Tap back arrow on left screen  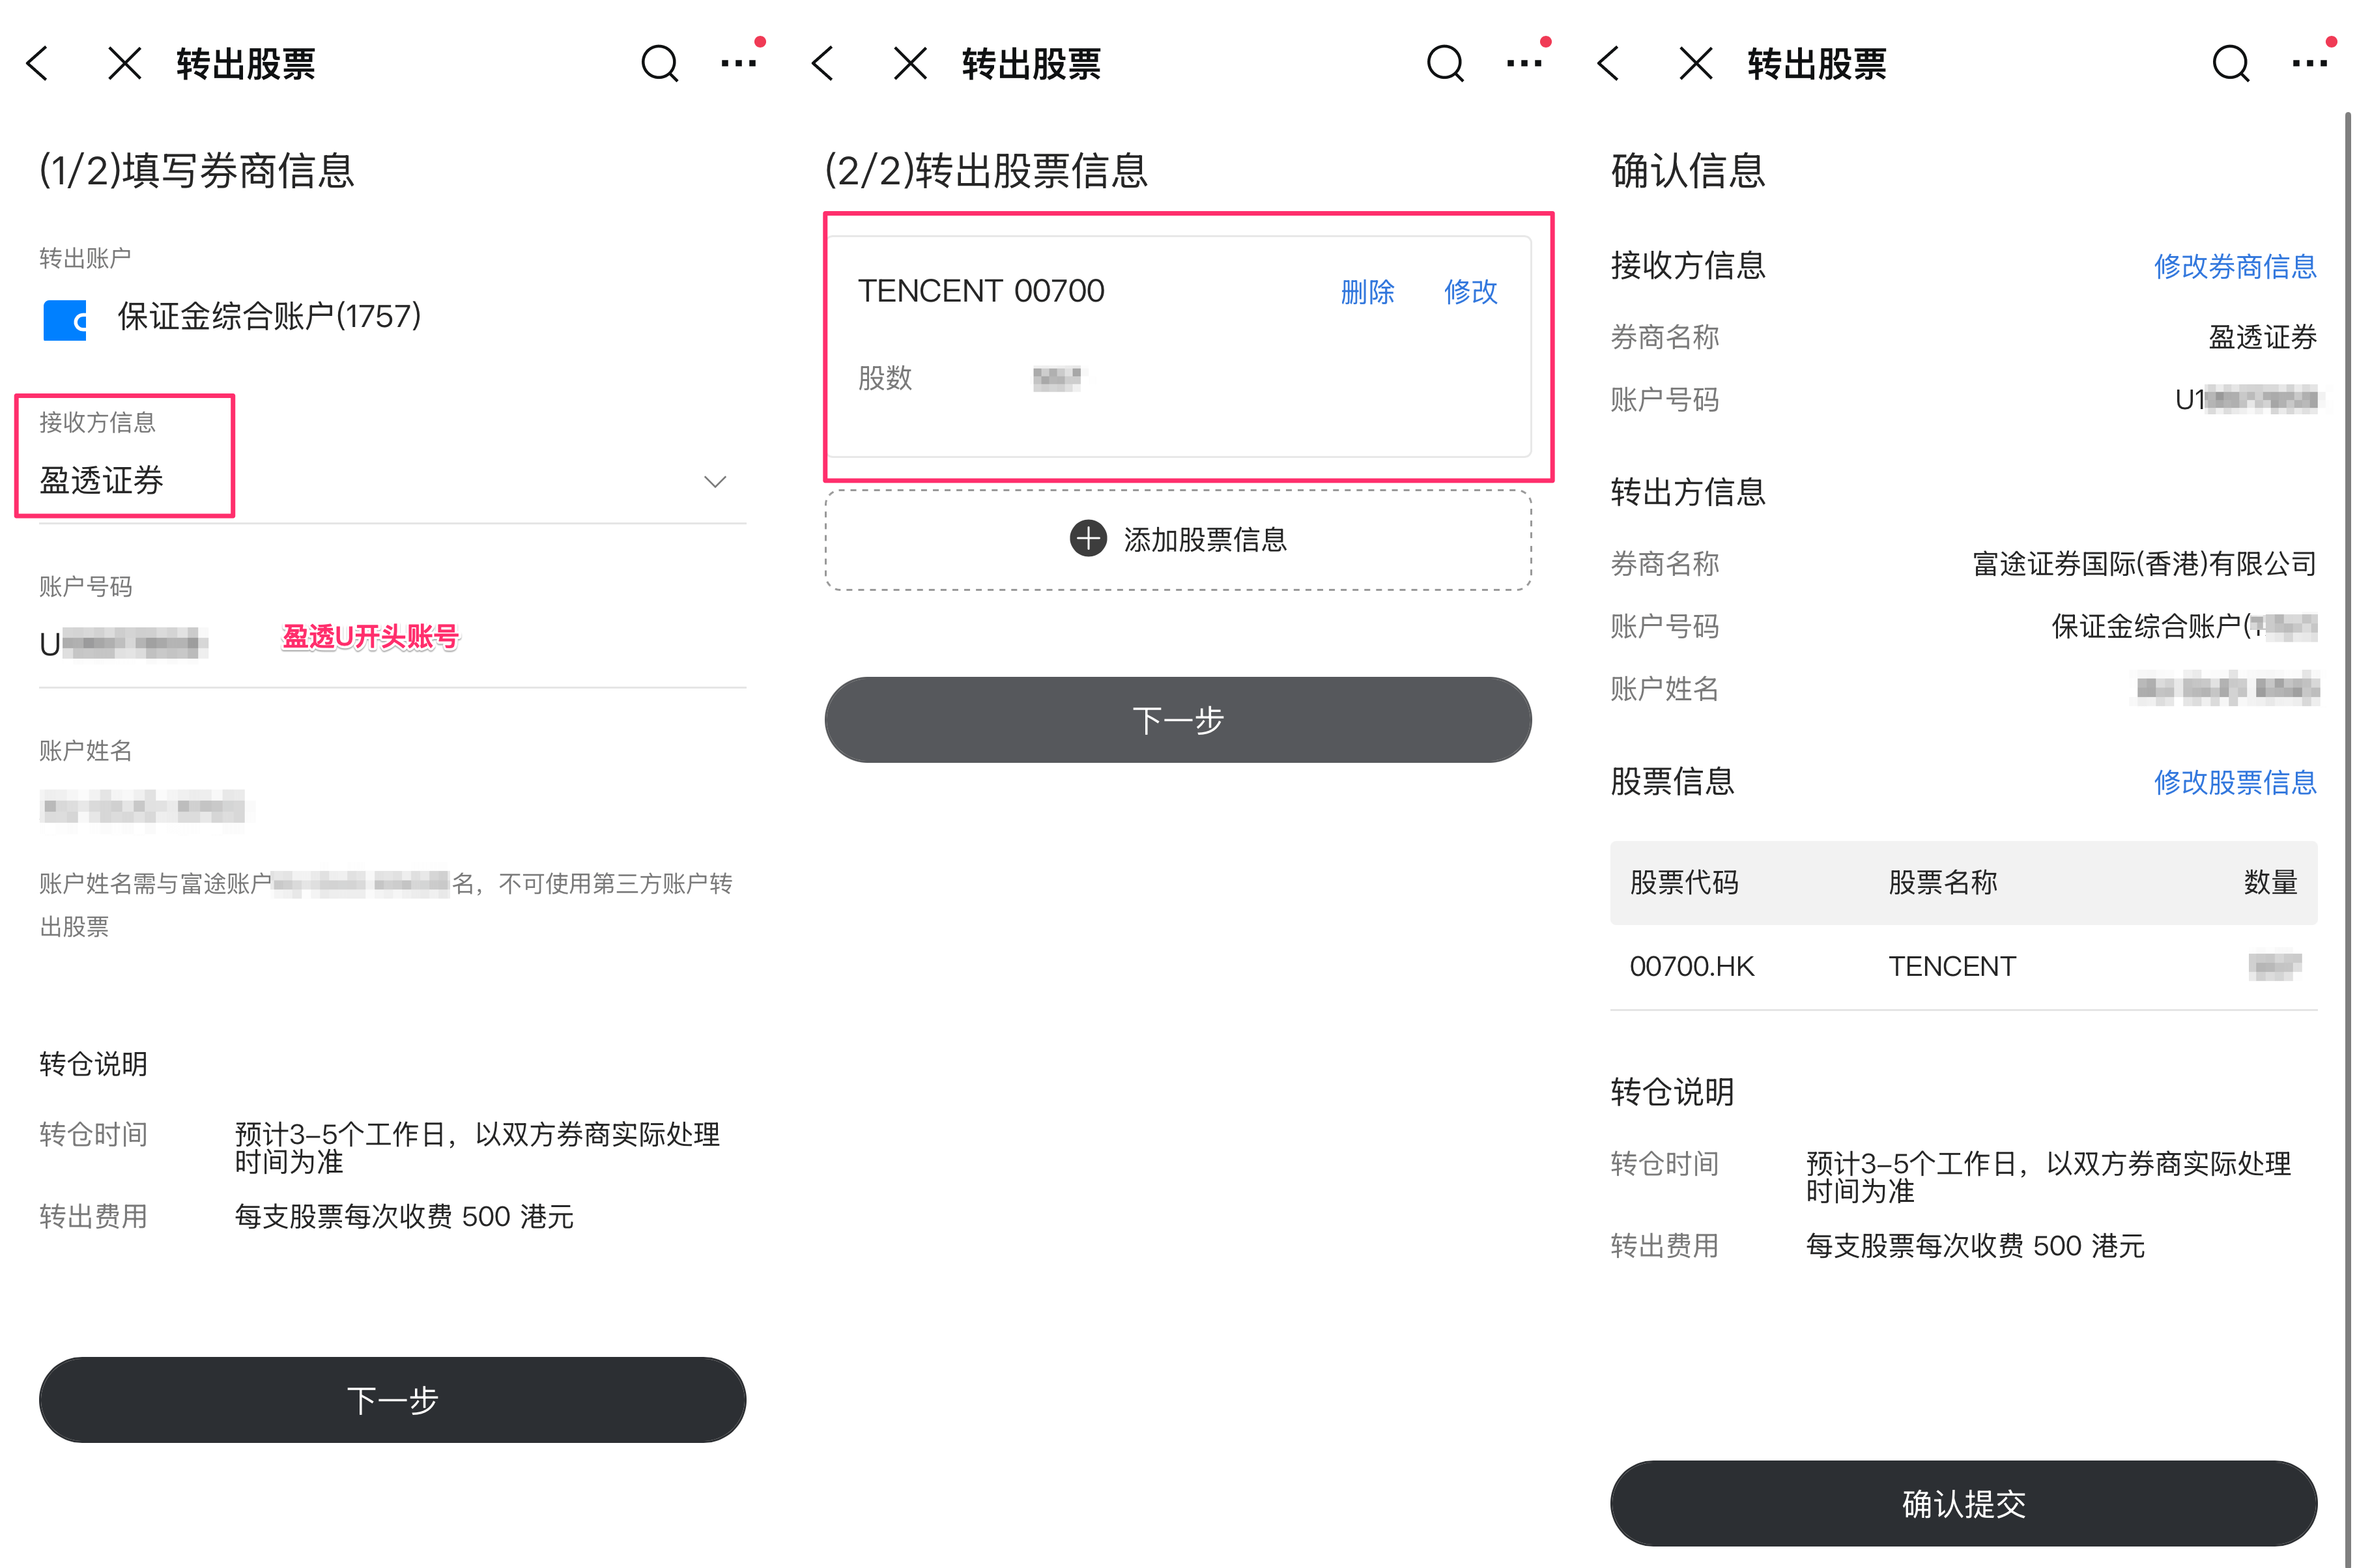point(38,64)
